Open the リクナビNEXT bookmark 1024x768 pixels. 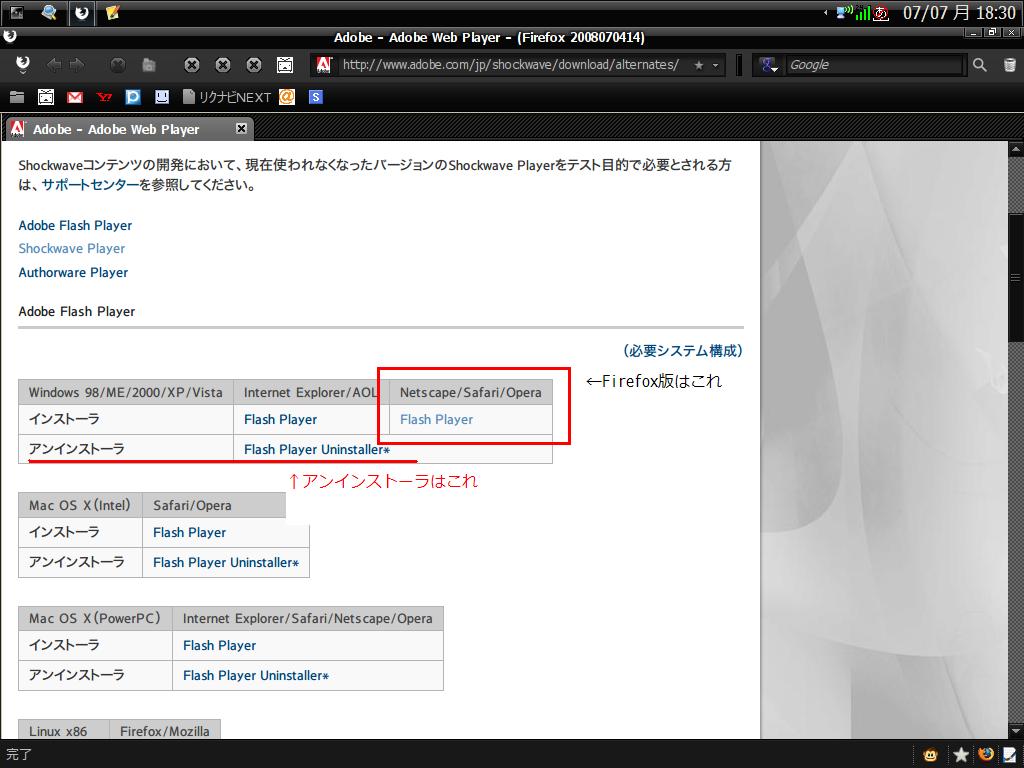click(227, 97)
